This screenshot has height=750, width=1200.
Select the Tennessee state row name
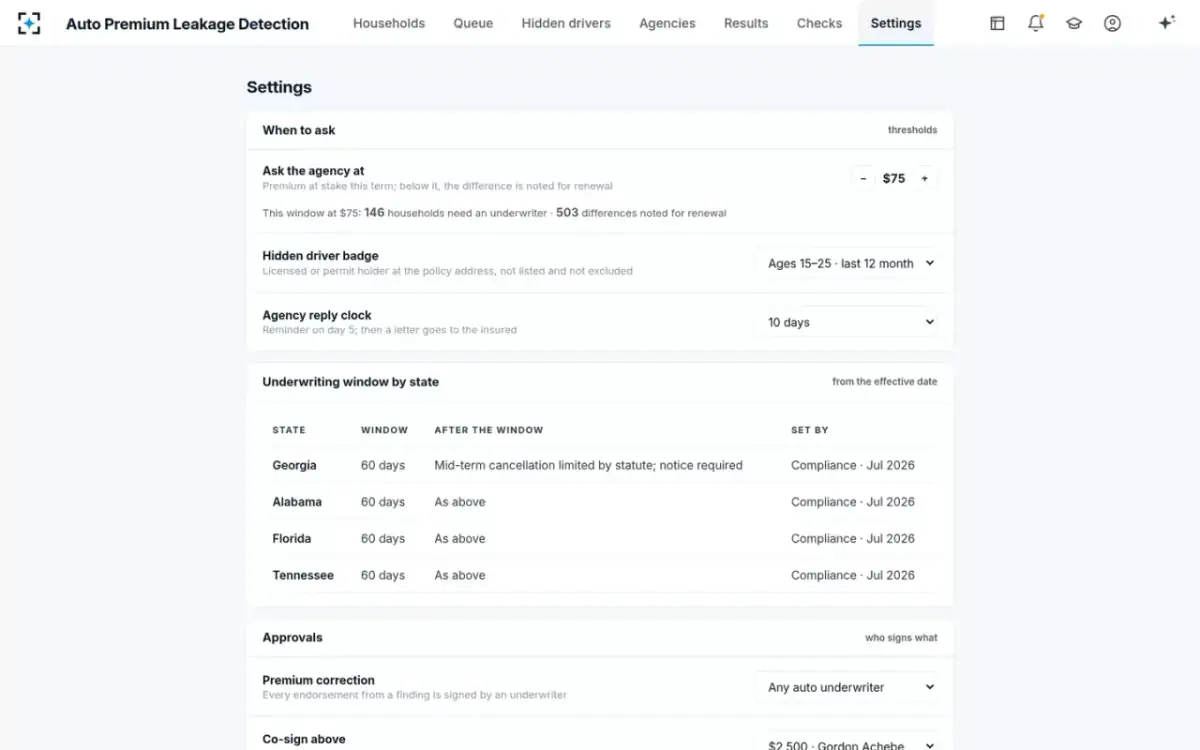pos(303,575)
